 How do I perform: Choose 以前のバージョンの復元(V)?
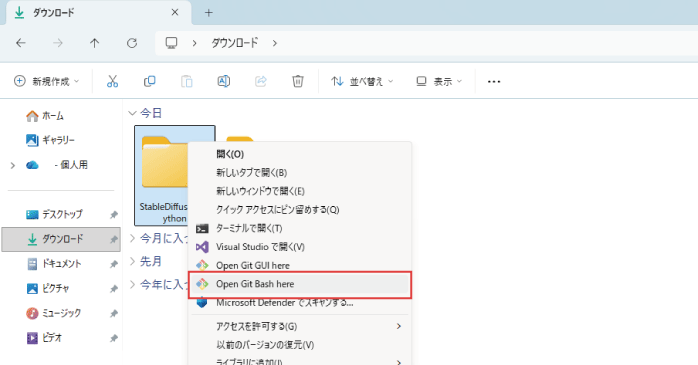point(299,345)
